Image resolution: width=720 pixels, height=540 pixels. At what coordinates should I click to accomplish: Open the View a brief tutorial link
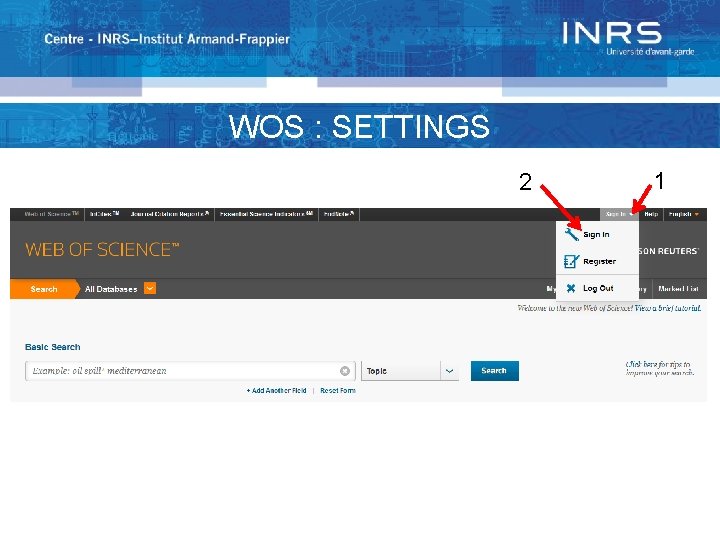coord(668,308)
